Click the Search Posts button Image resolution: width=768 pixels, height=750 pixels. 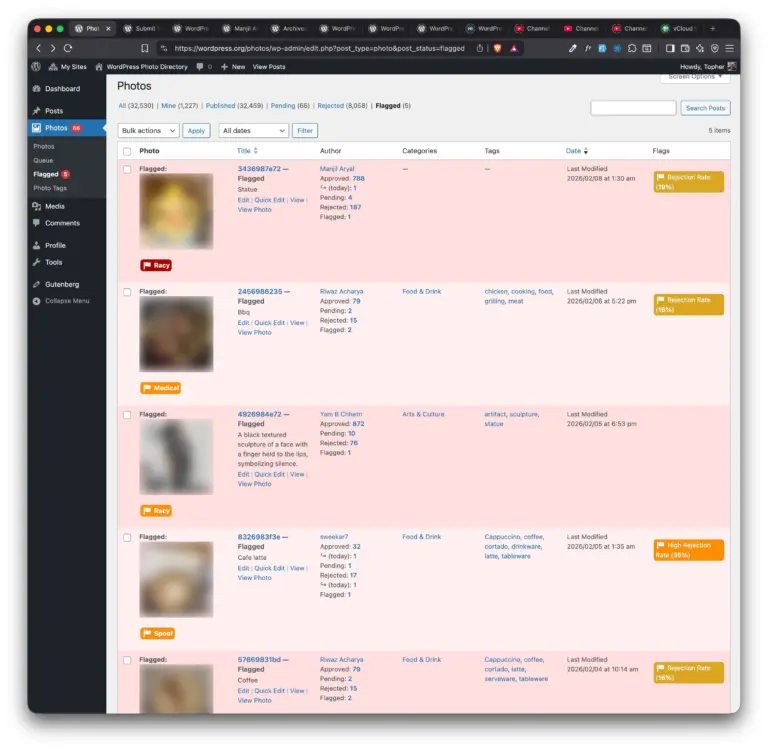coord(705,108)
